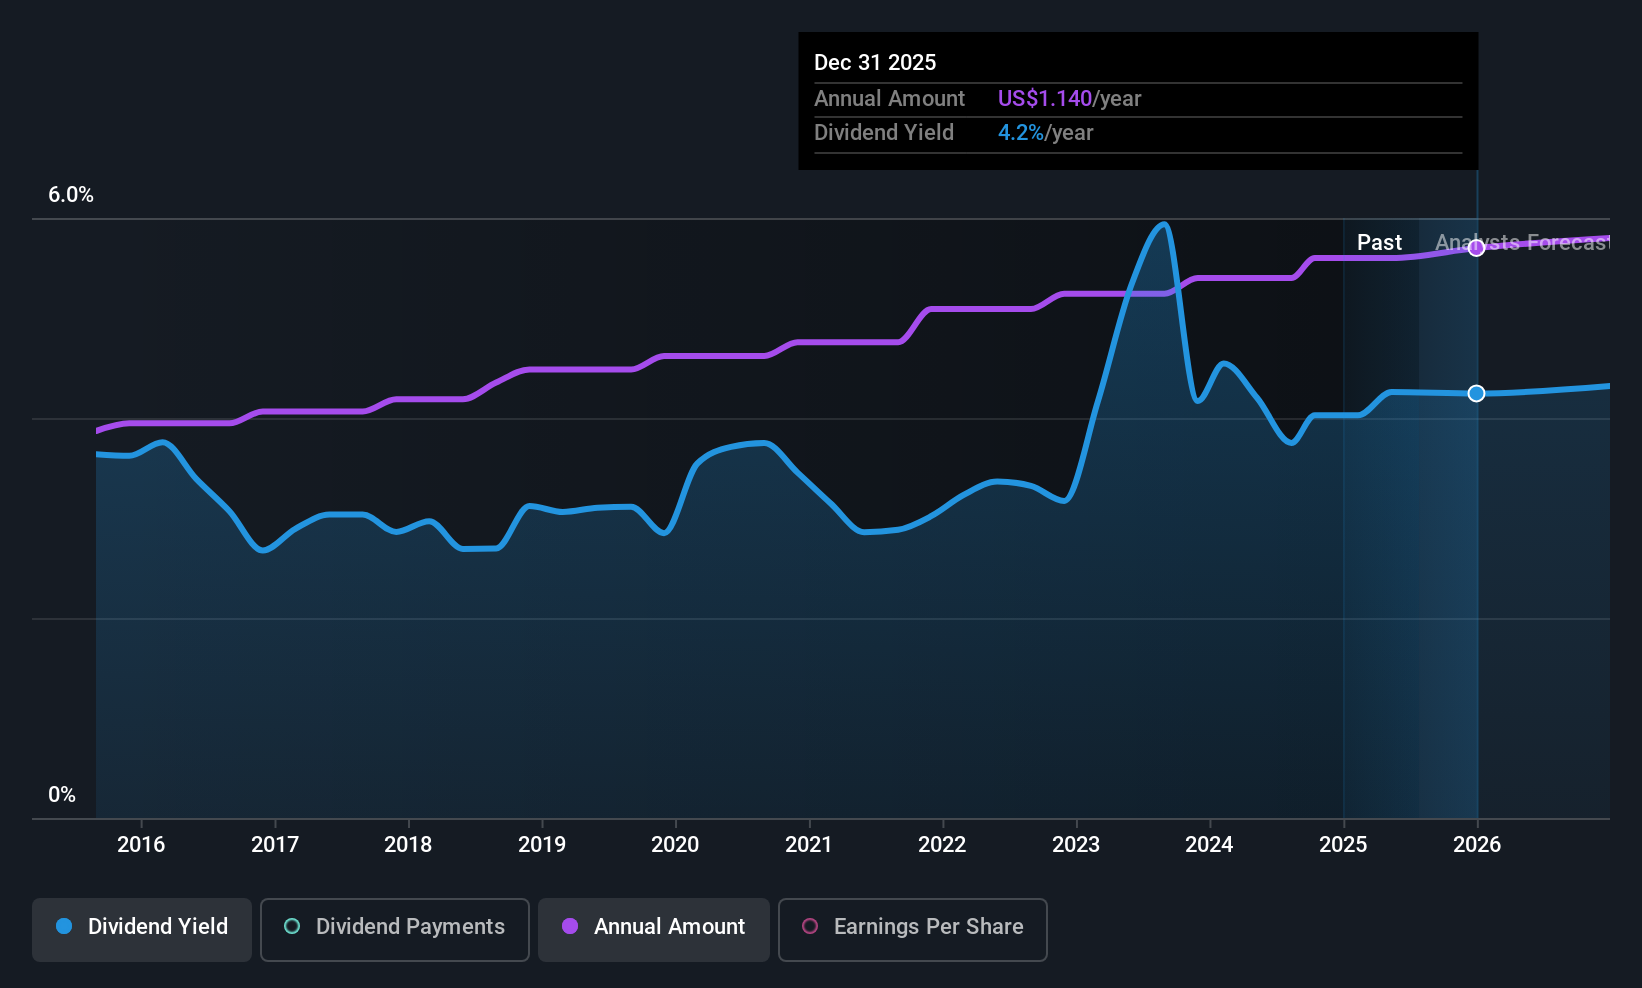Click the US$1.140/year tooltip value

click(1069, 98)
